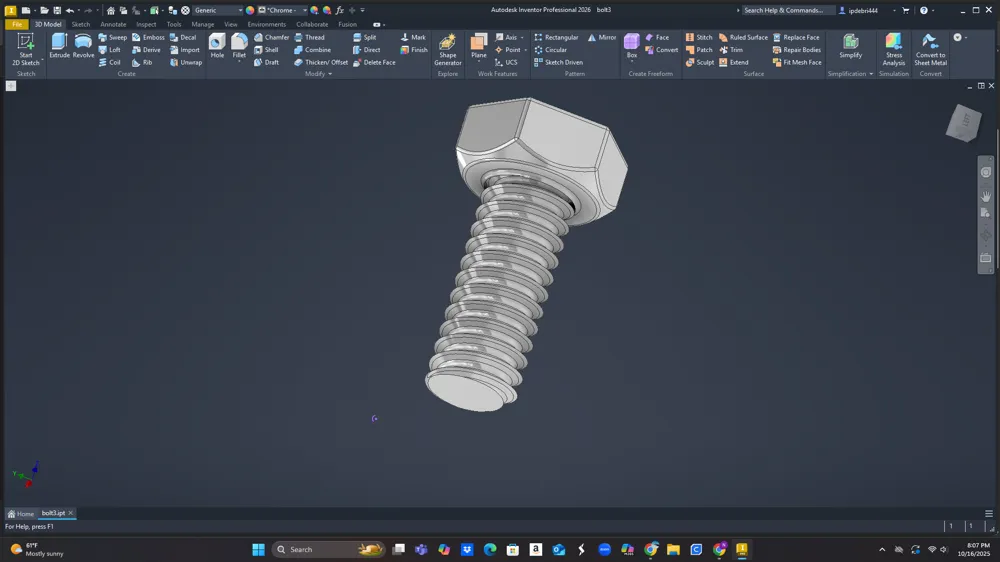Viewport: 1000px width, 562px height.
Task: Select the Rectangular pattern tool
Action: (x=556, y=38)
